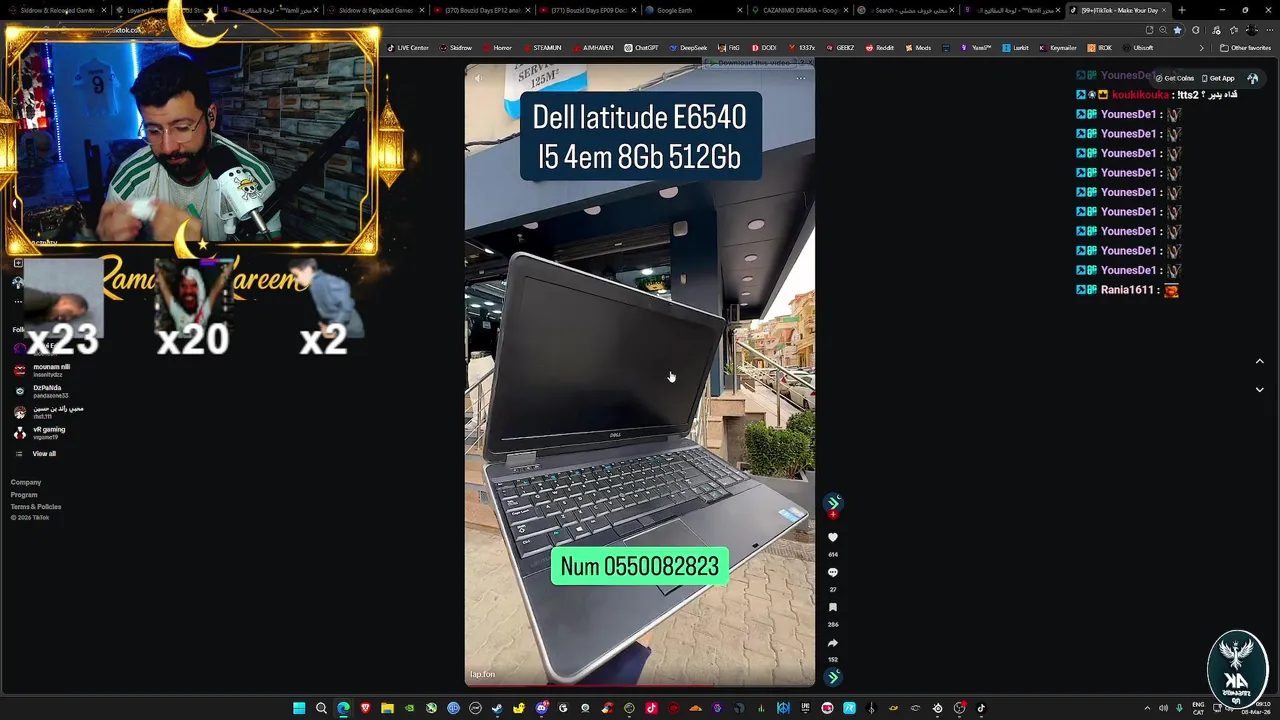
Task: Go to the next video with down chevron
Action: 1259,390
